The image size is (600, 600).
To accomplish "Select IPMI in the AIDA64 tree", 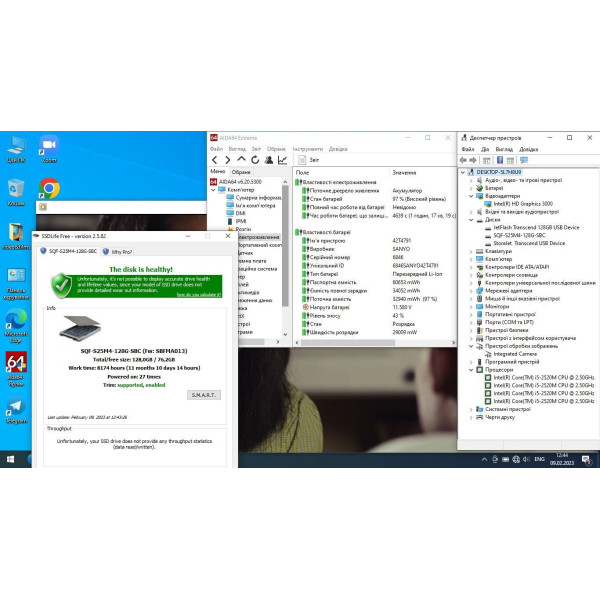I will [x=236, y=221].
